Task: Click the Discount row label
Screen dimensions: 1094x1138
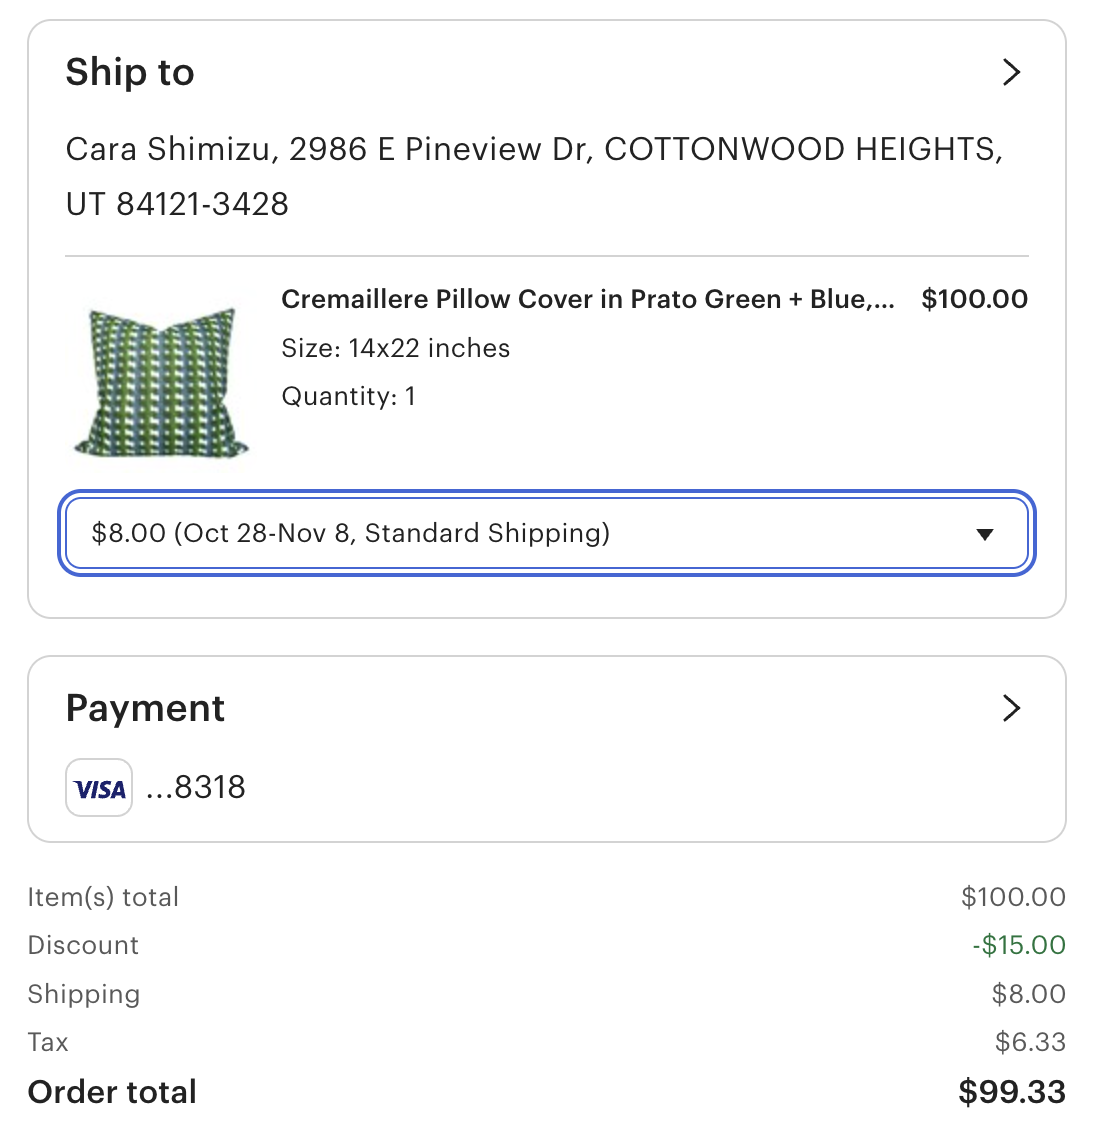Action: pos(83,945)
